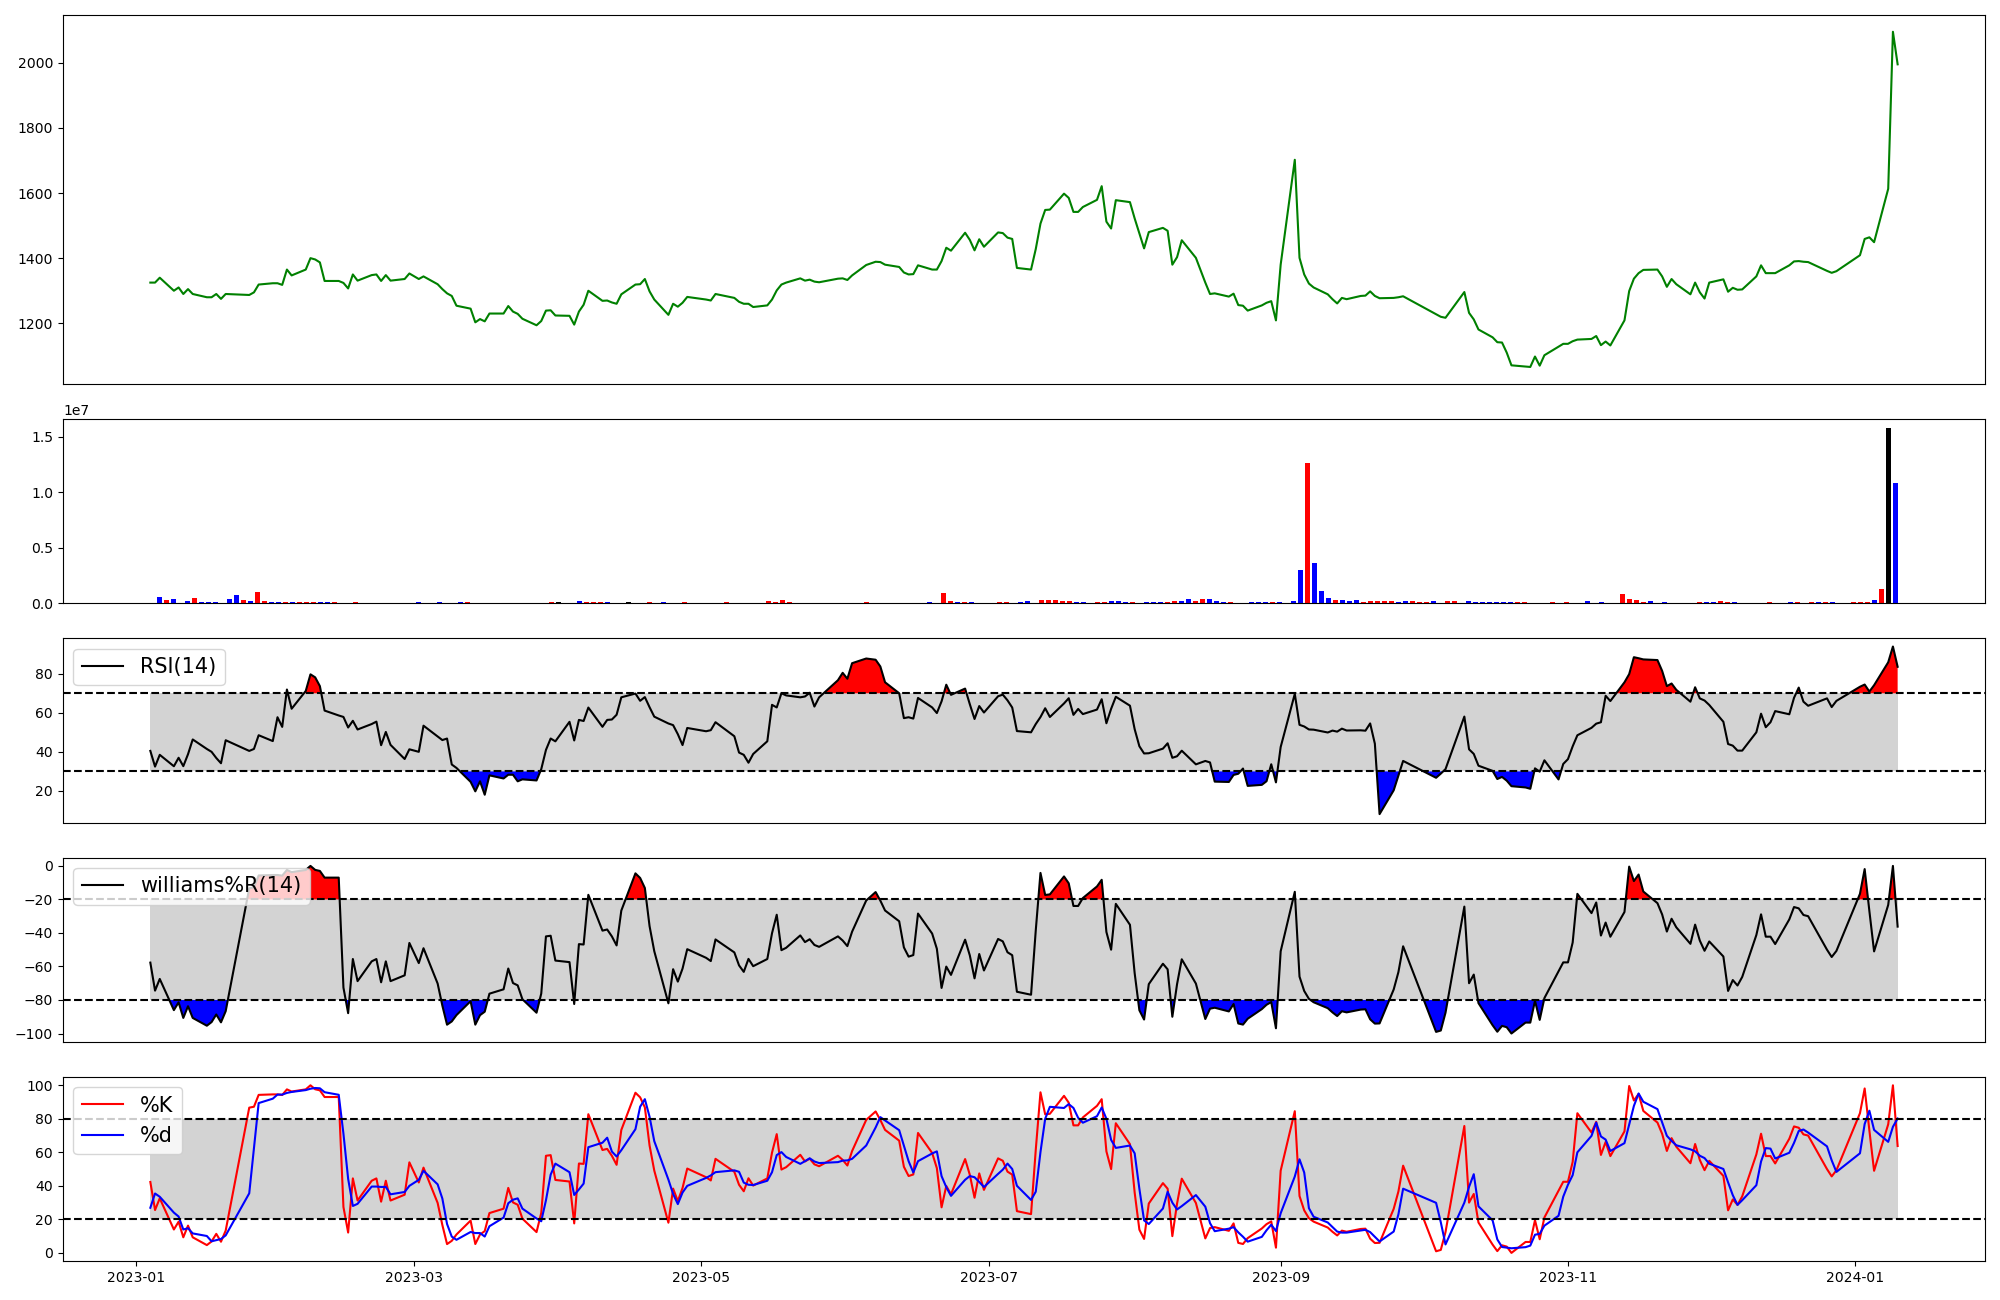
Task: Click the blue %d legend line swatch
Action: pyautogui.click(x=102, y=1135)
